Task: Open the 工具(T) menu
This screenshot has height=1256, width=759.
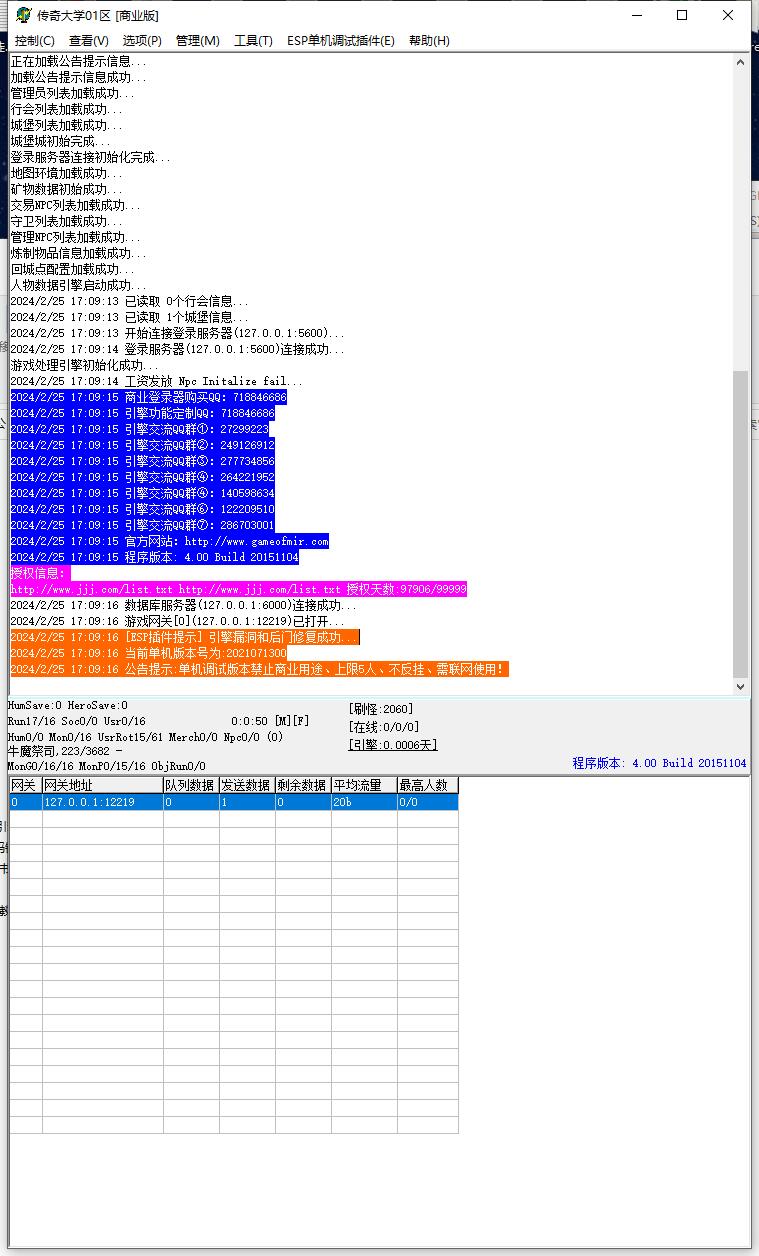Action: point(253,40)
